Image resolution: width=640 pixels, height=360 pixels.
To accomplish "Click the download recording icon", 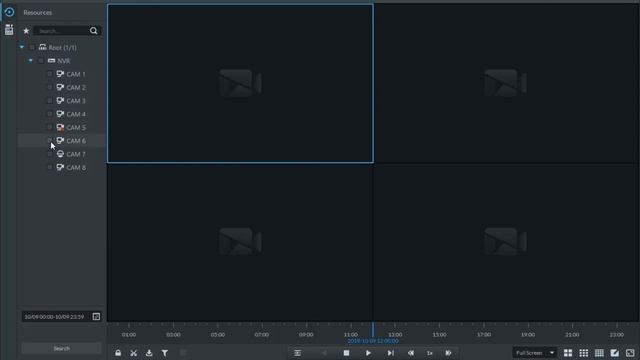I will point(149,353).
